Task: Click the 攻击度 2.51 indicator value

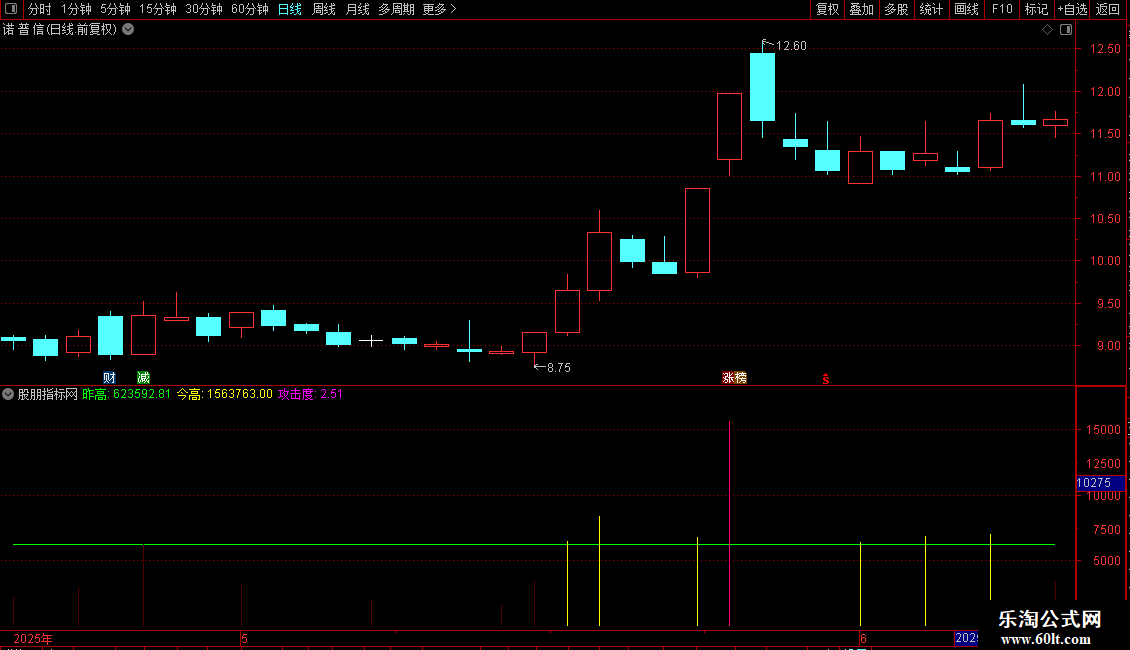Action: 310,394
